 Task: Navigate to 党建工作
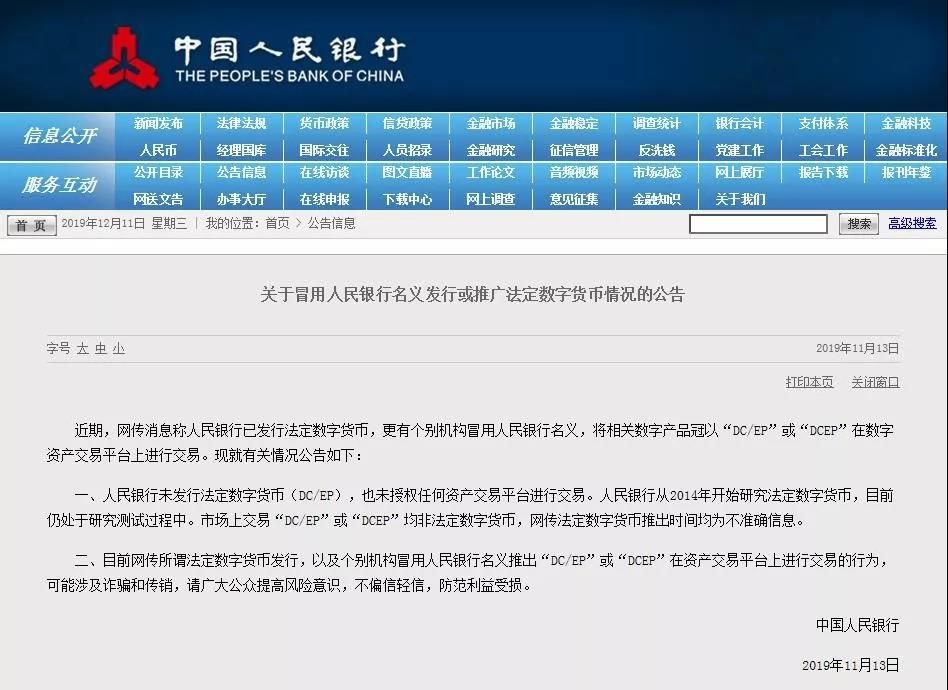[x=740, y=150]
